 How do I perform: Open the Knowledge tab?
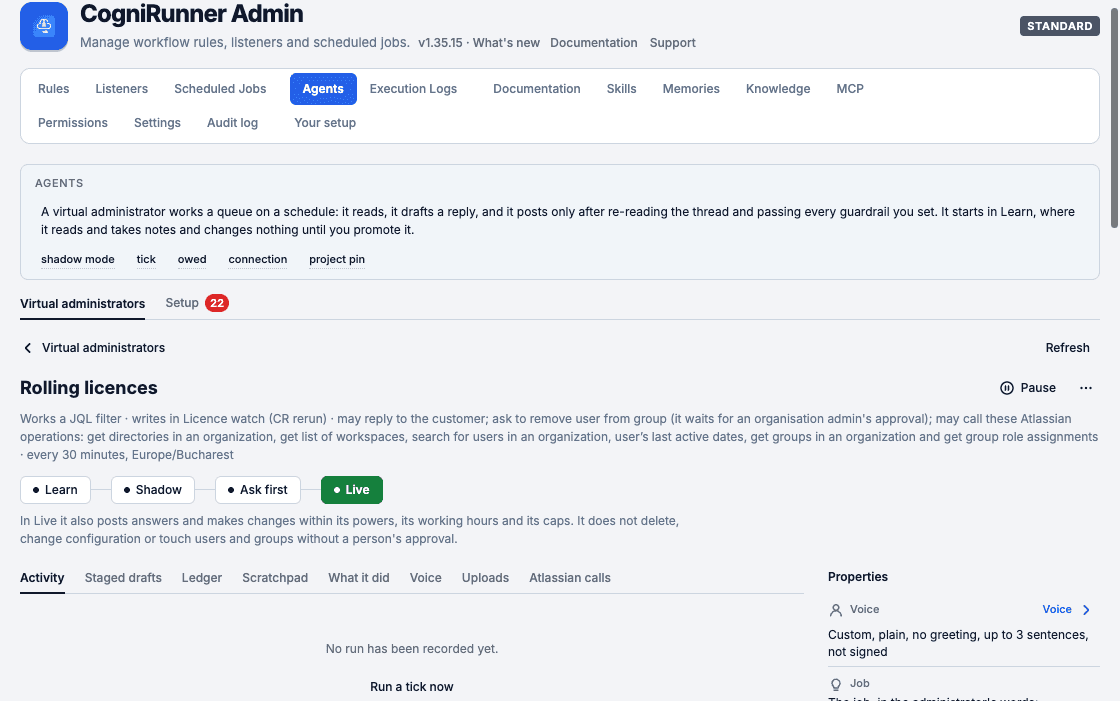point(778,89)
